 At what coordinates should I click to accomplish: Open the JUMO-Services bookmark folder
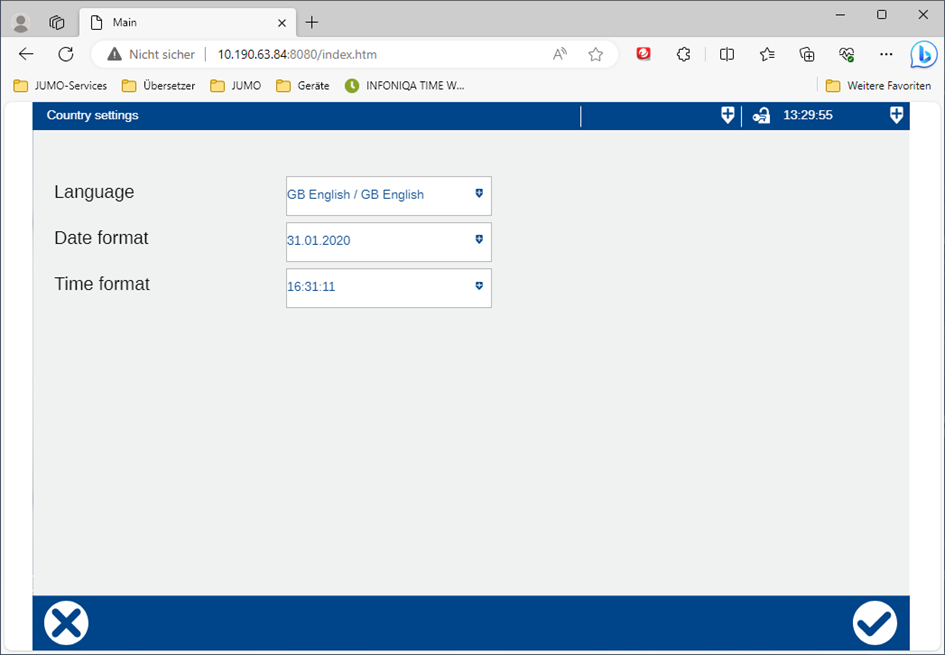[x=60, y=86]
